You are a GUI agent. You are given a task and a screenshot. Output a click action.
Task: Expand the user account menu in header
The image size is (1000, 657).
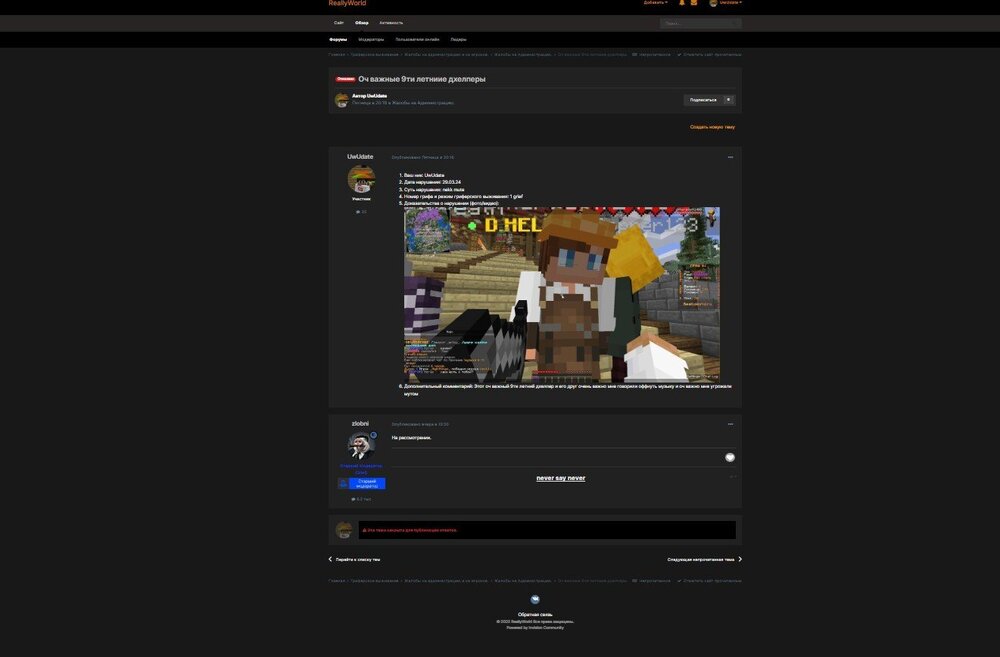tap(726, 3)
